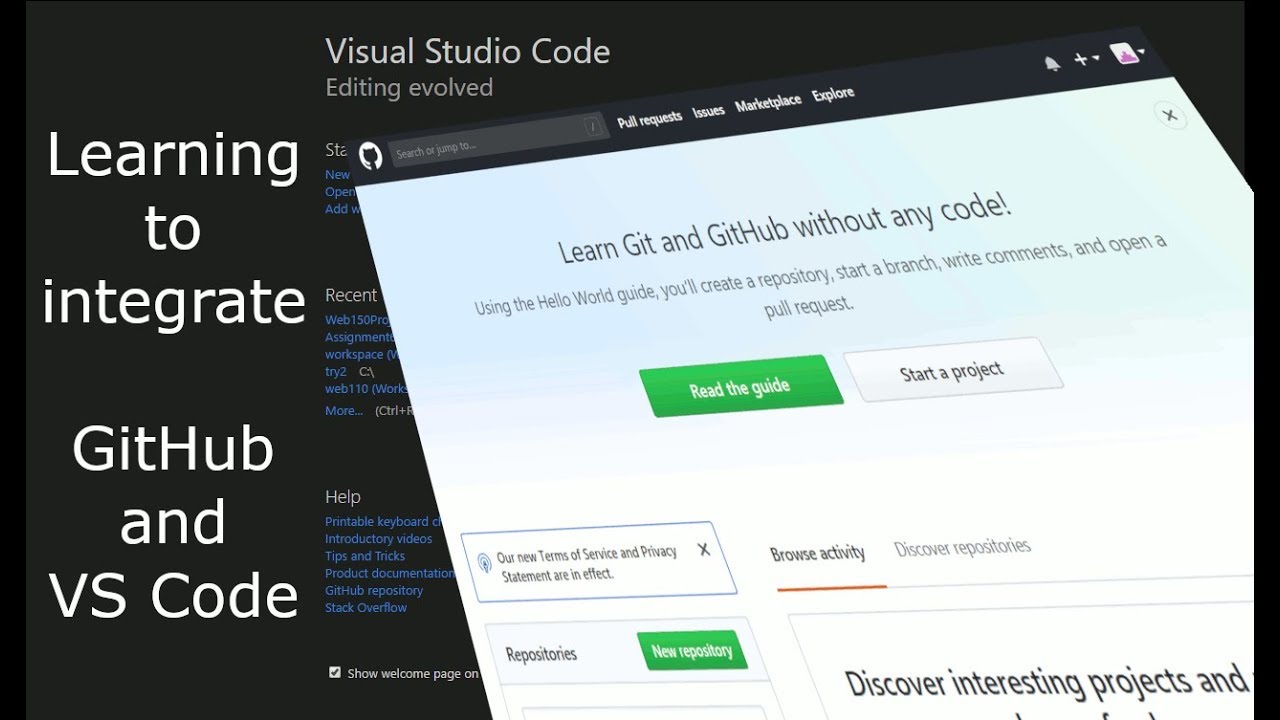Open Issues in GitHub nav
This screenshot has height=720, width=1280.
[x=708, y=111]
